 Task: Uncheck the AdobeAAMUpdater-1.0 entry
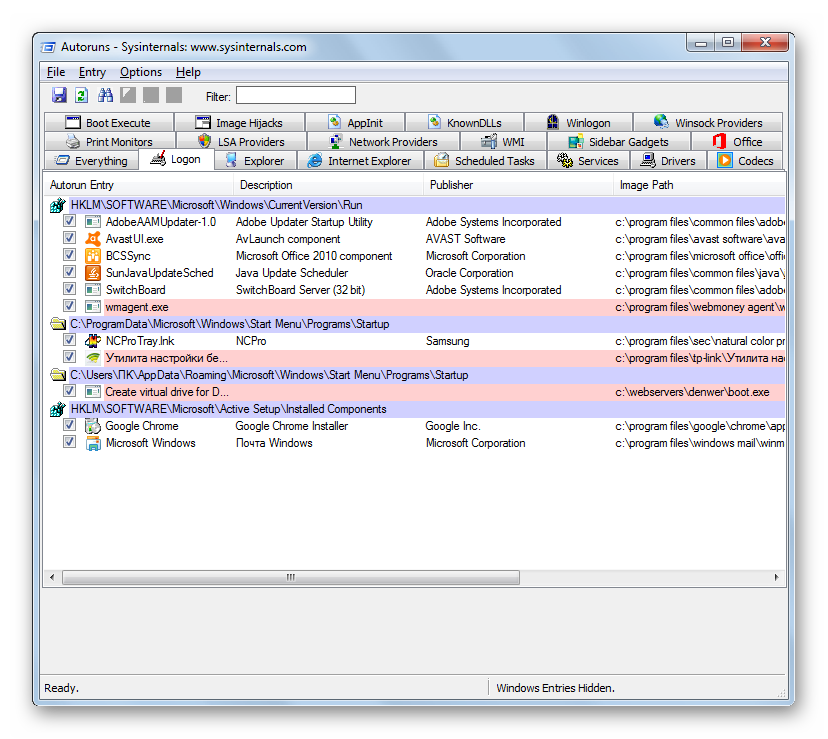[70, 222]
